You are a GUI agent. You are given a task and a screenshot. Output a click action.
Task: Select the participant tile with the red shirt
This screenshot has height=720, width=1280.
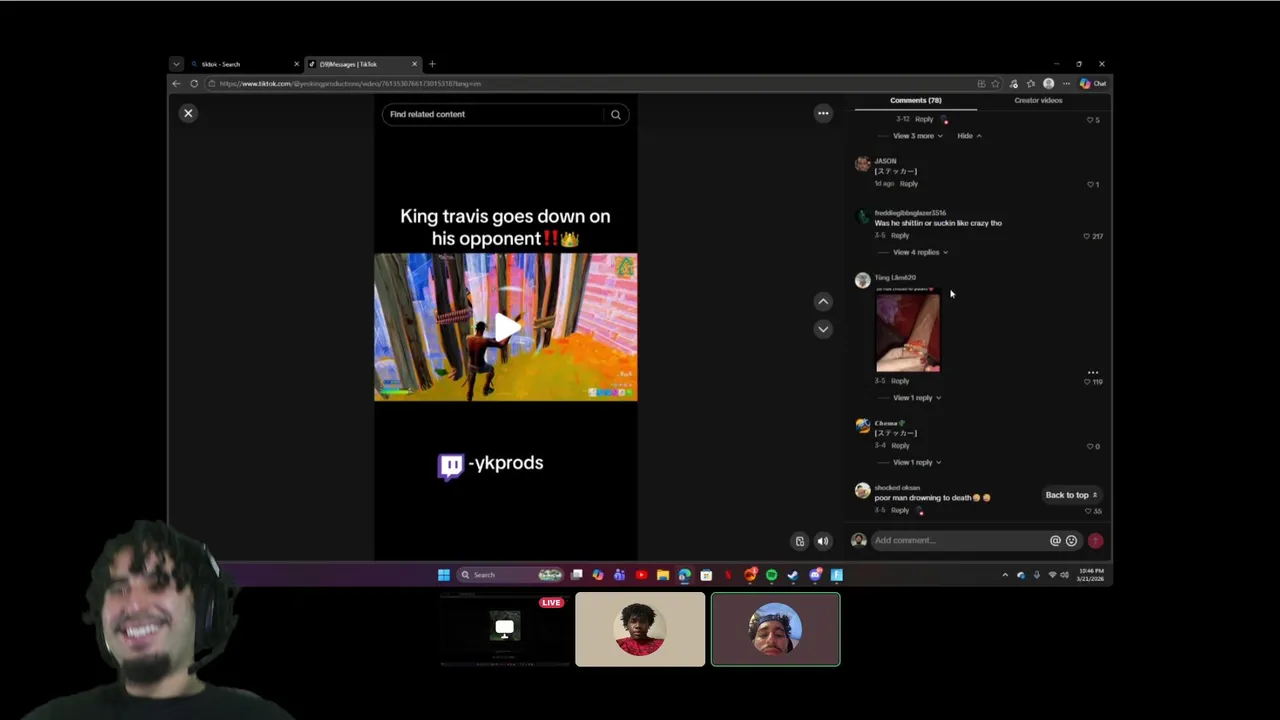point(640,629)
